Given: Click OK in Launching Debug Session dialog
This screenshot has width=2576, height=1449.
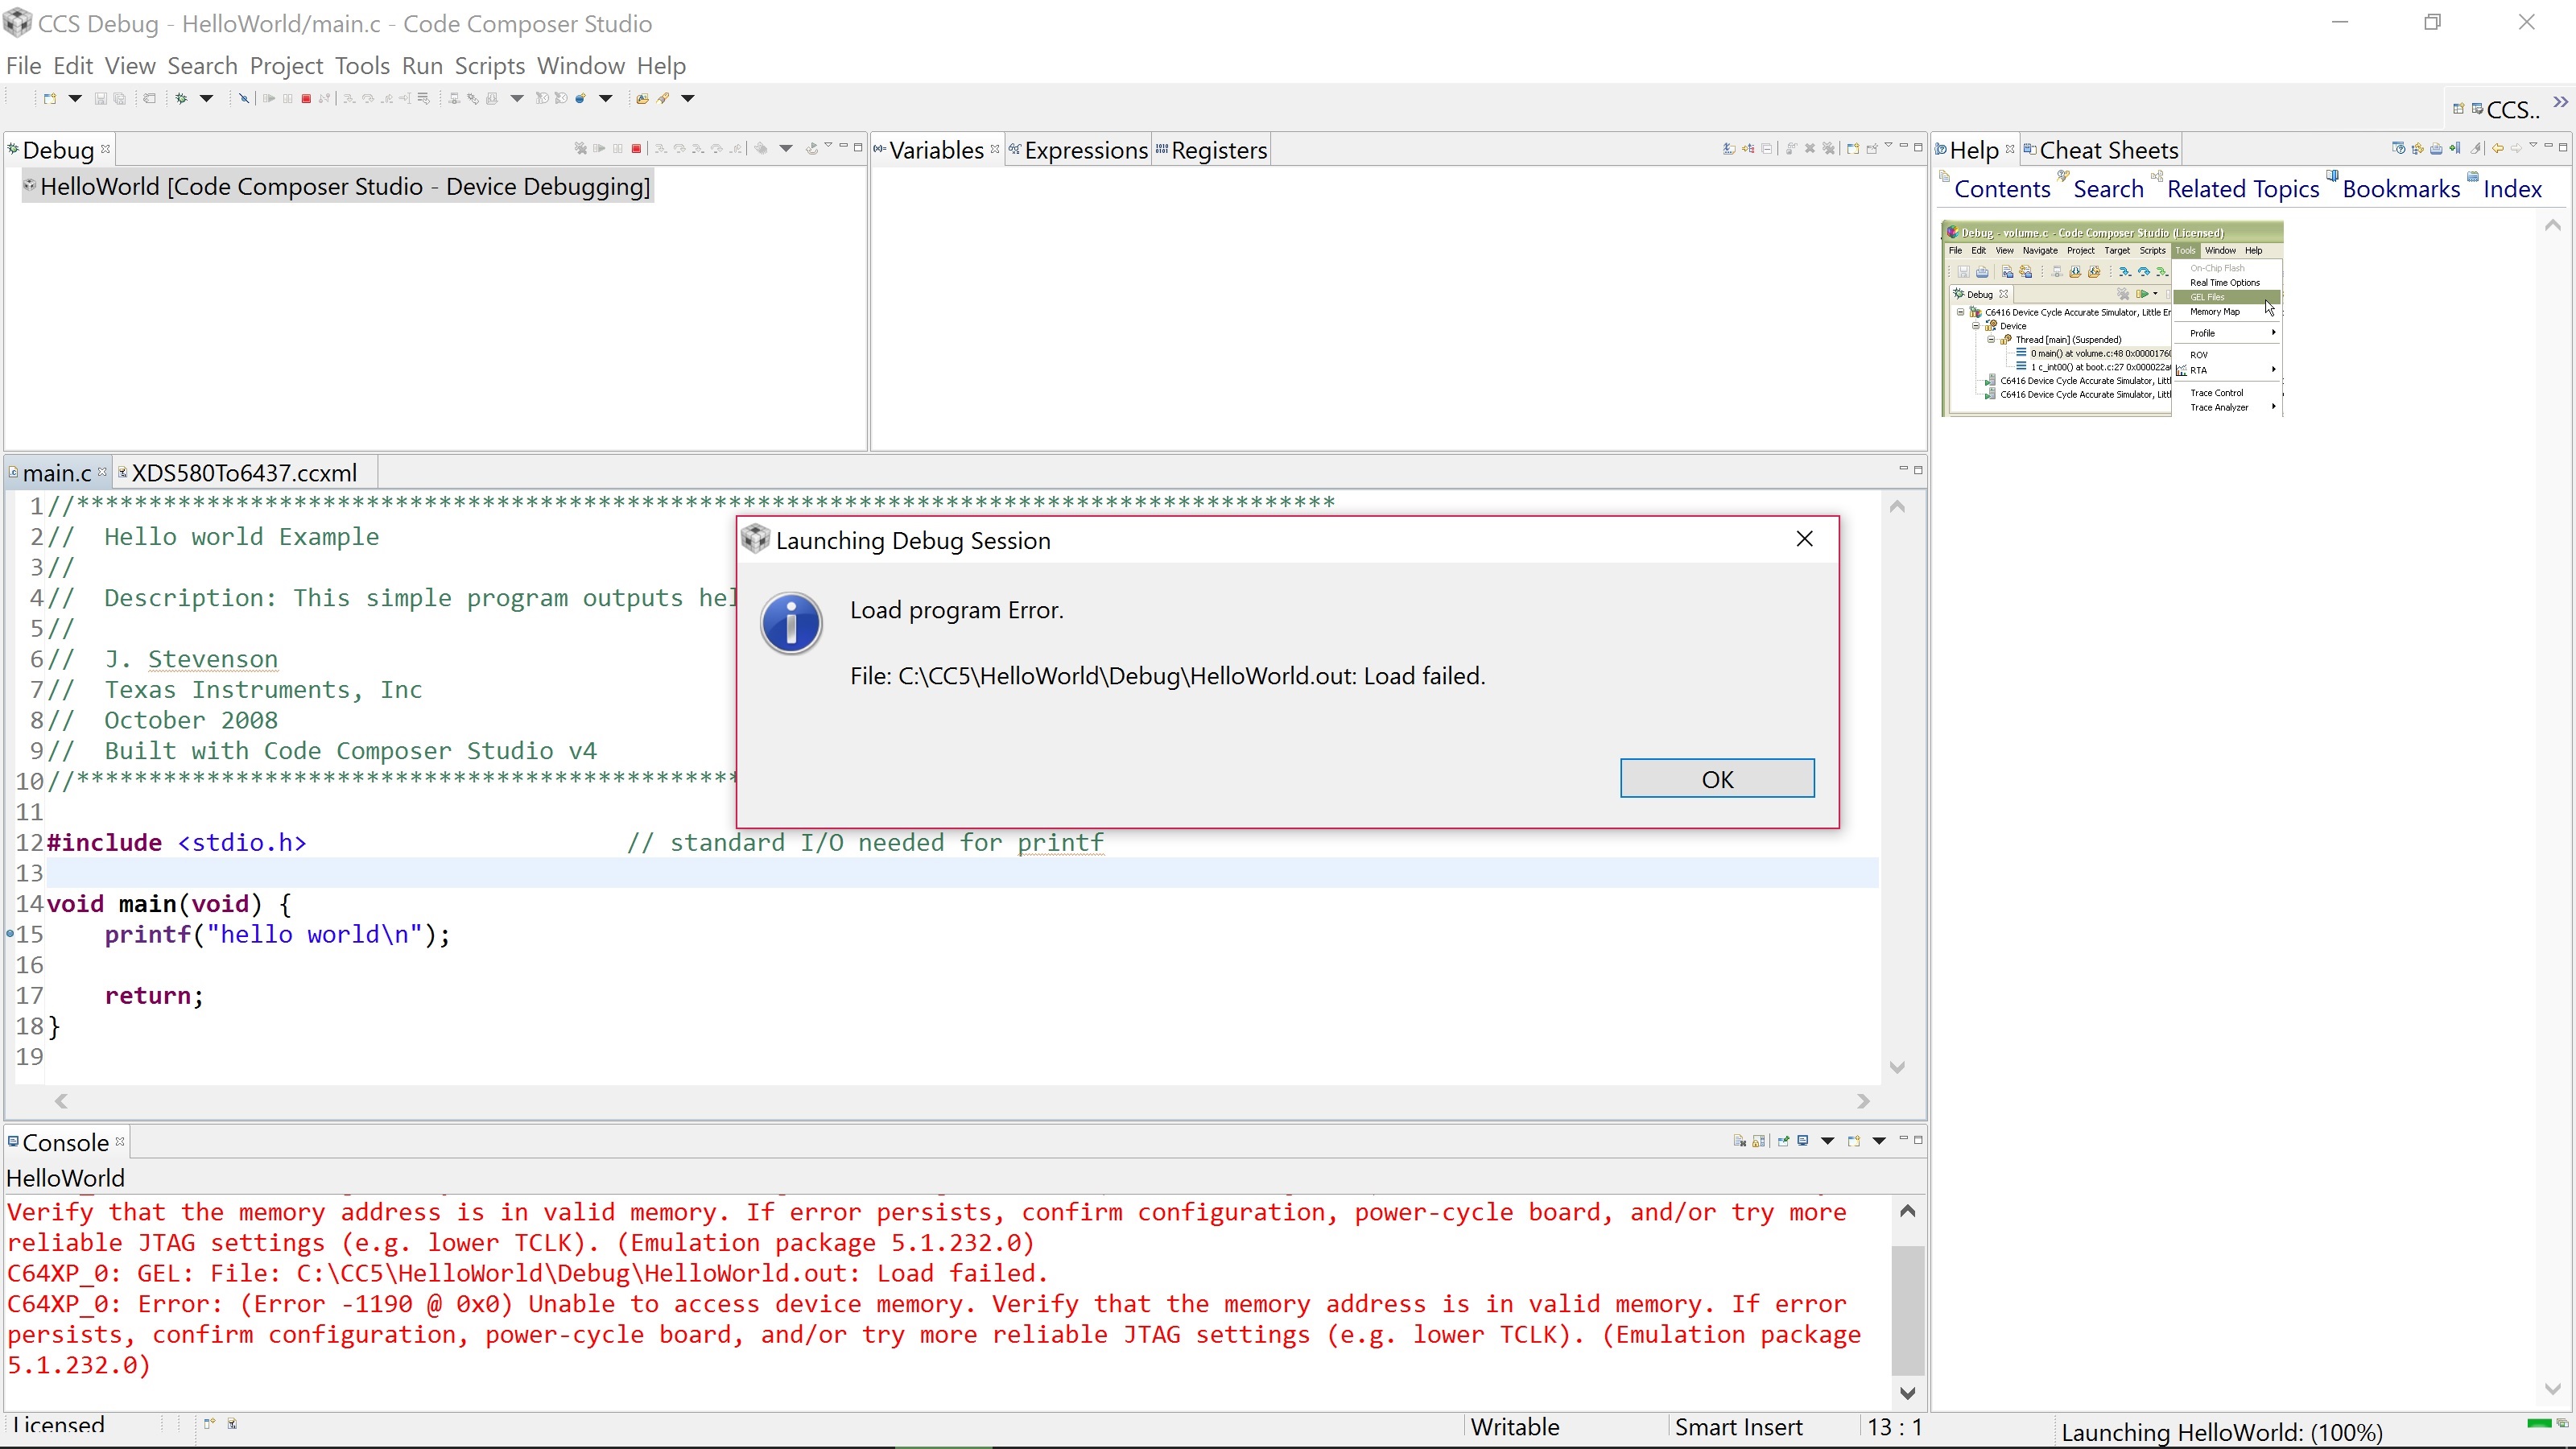Looking at the screenshot, I should (x=1717, y=778).
